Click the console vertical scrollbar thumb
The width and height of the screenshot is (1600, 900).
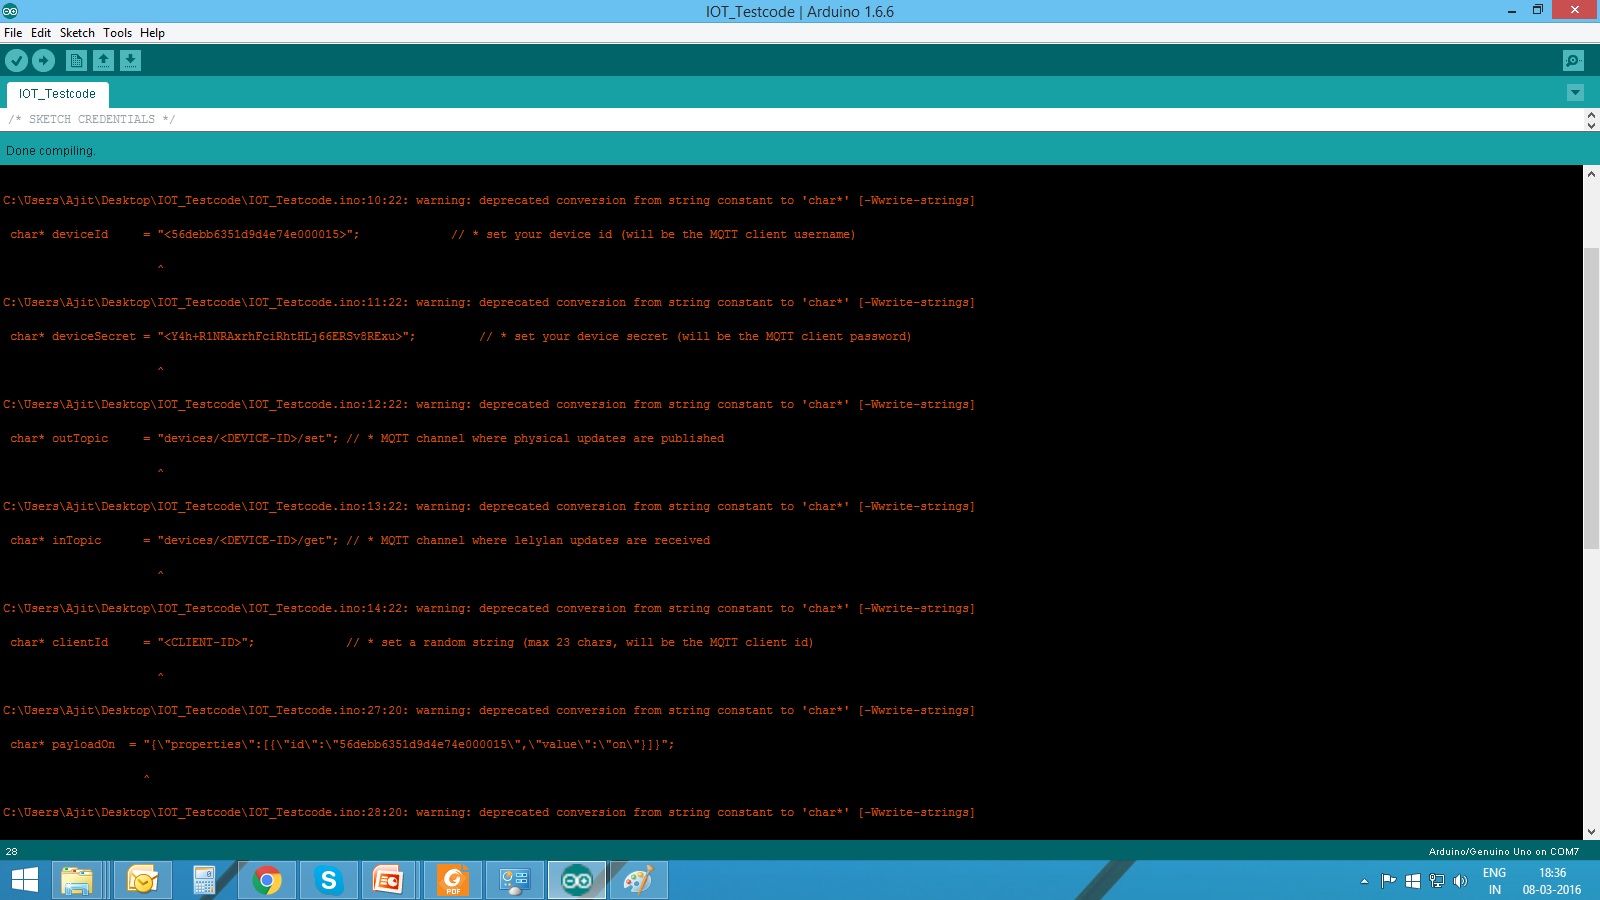coord(1591,398)
